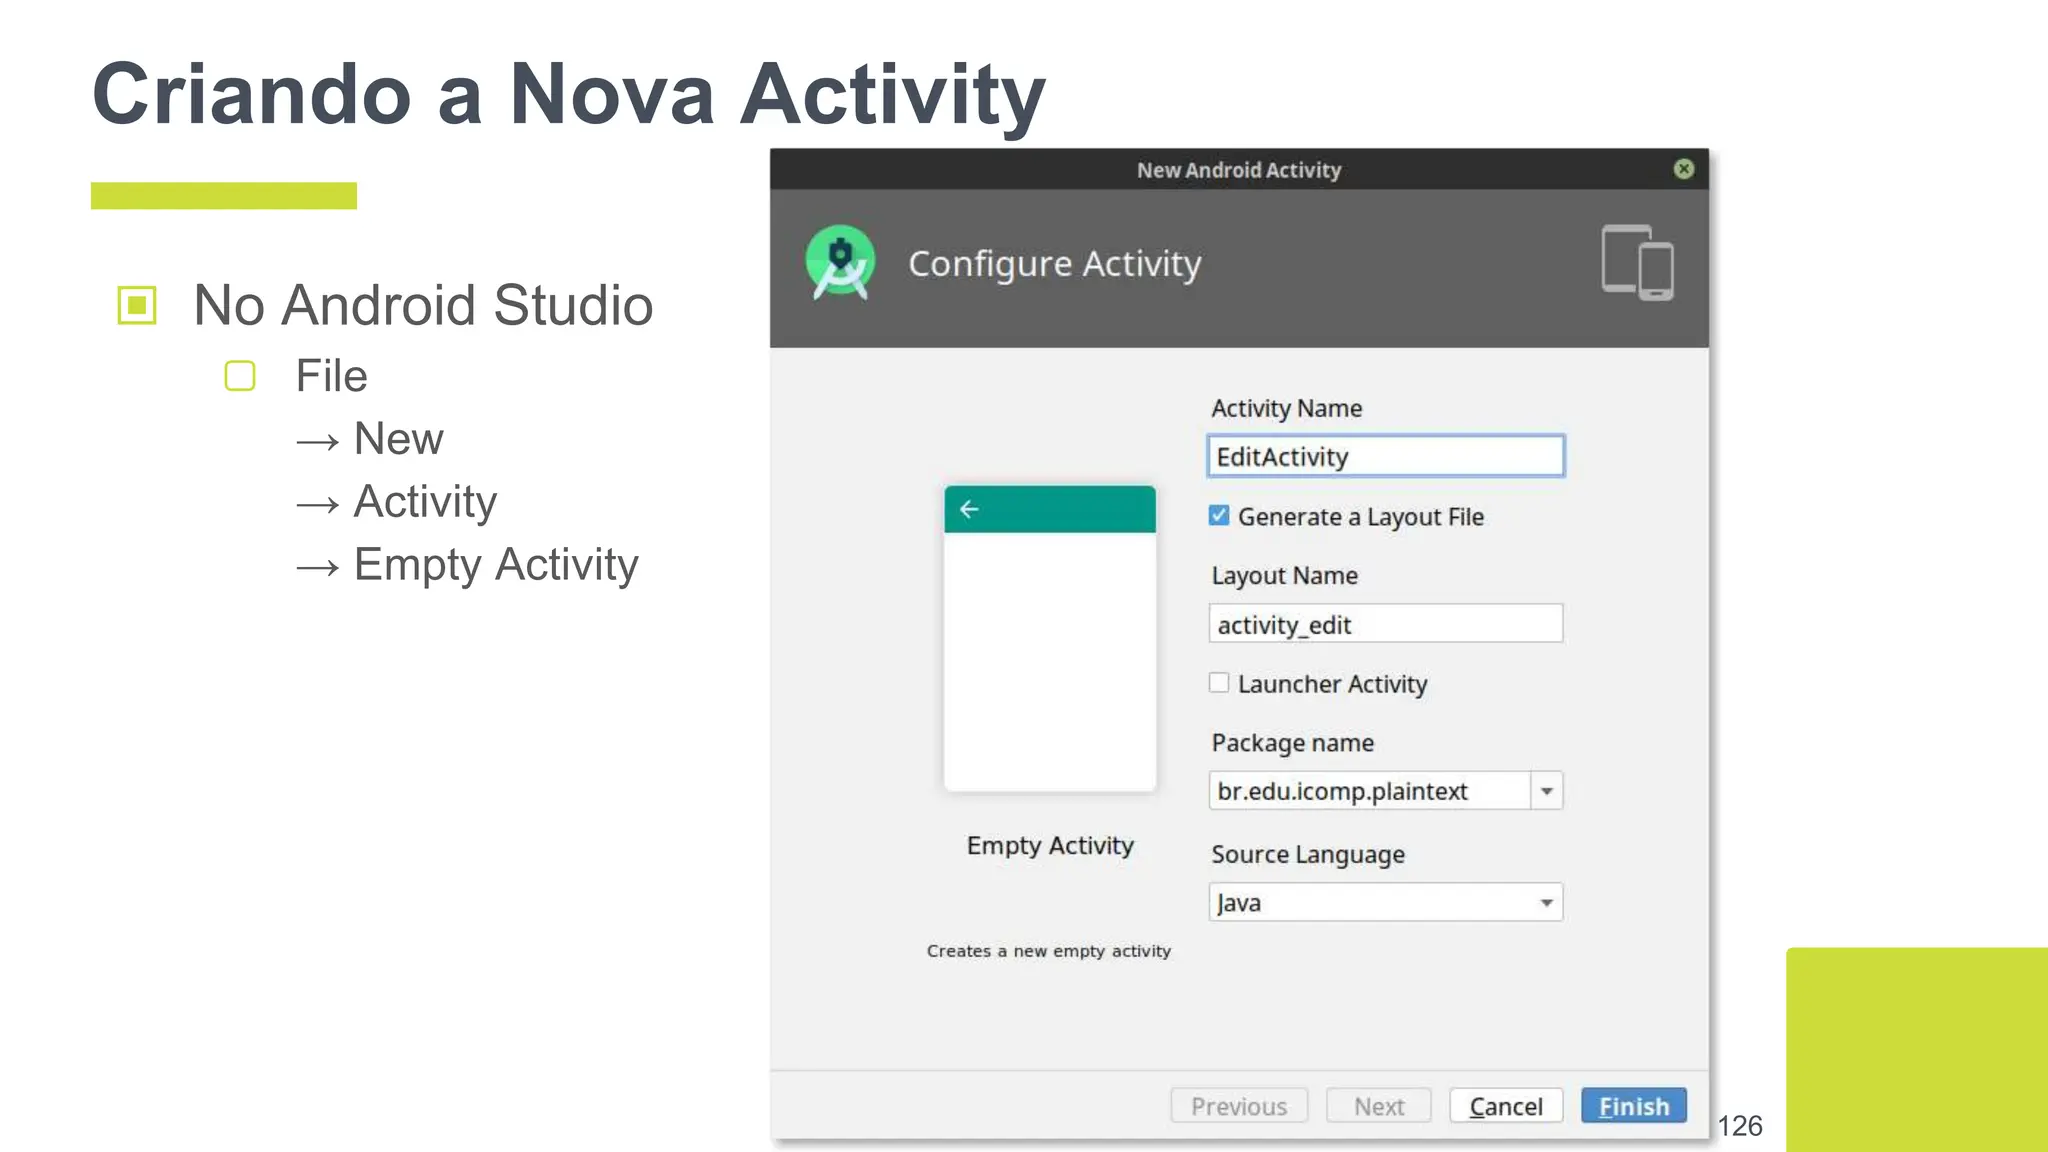This screenshot has width=2048, height=1152.
Task: Click the Cancel button
Action: pyautogui.click(x=1506, y=1106)
